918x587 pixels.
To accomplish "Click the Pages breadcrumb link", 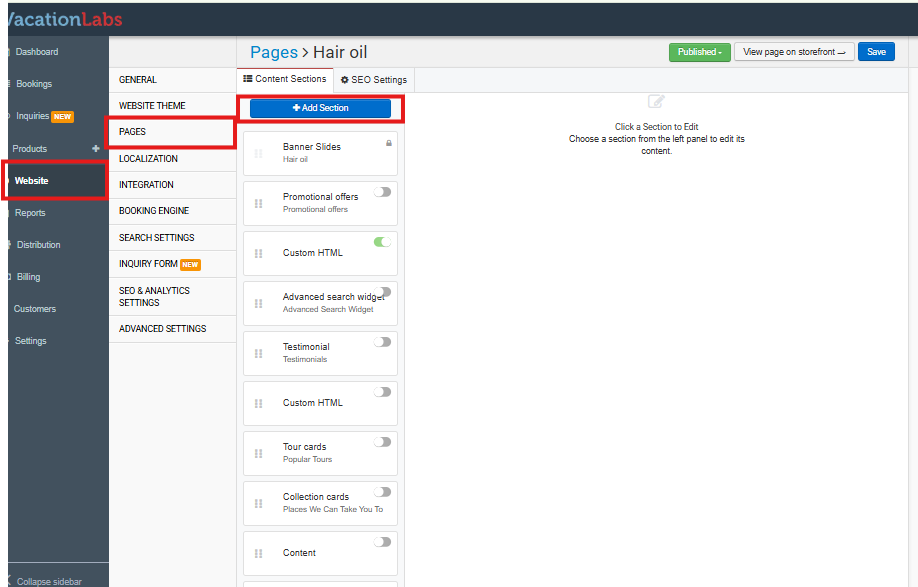I will click(274, 52).
